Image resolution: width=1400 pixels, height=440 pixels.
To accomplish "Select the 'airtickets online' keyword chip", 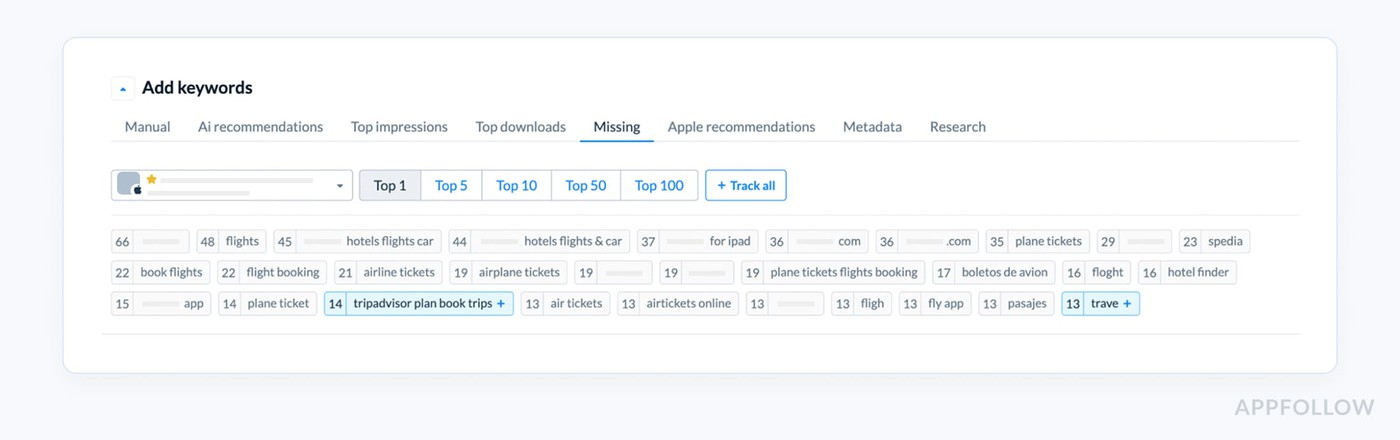I will pos(678,303).
